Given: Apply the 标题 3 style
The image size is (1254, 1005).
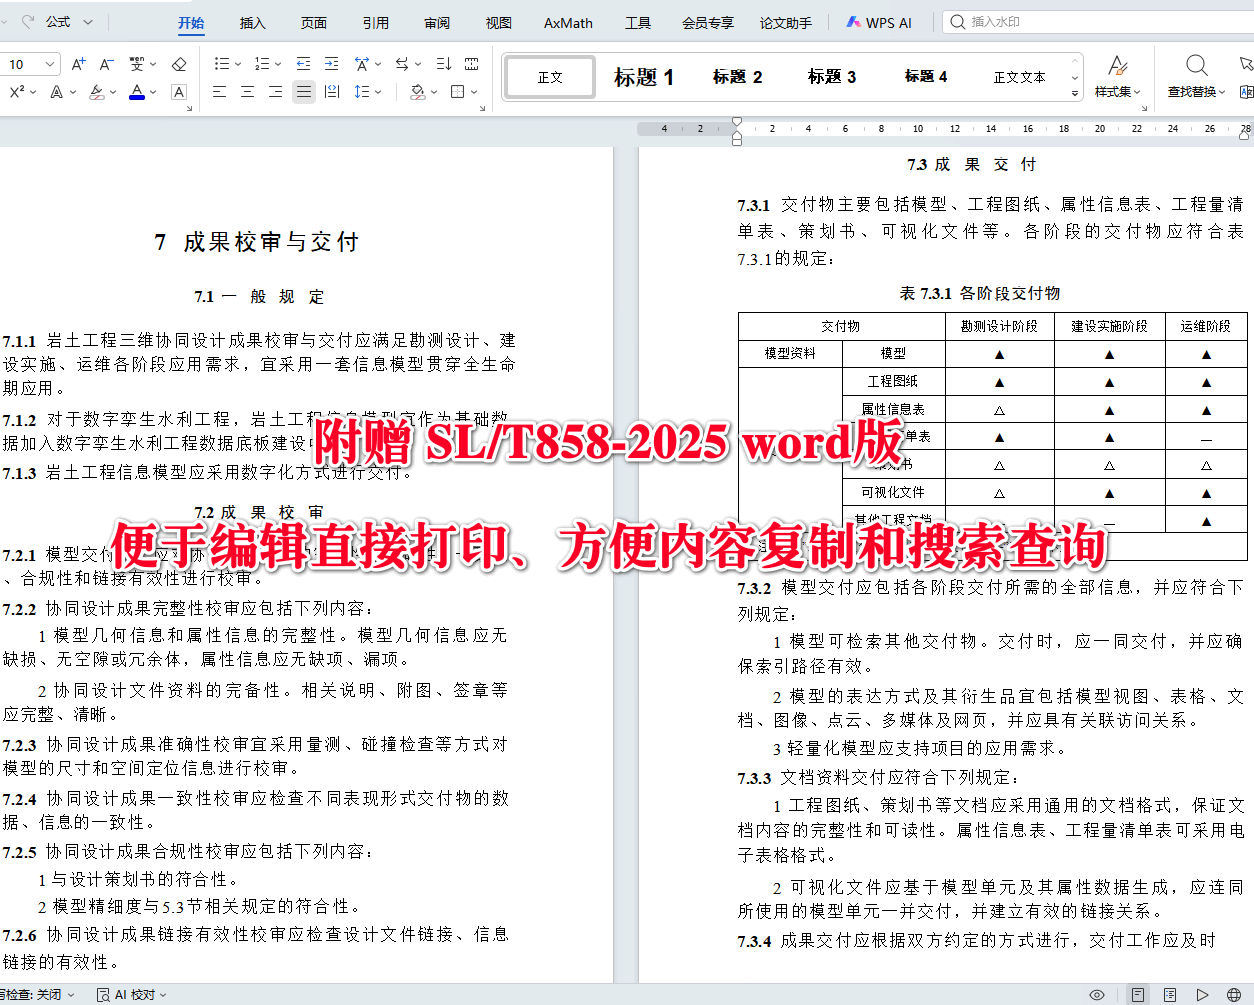Looking at the screenshot, I should click(x=832, y=77).
